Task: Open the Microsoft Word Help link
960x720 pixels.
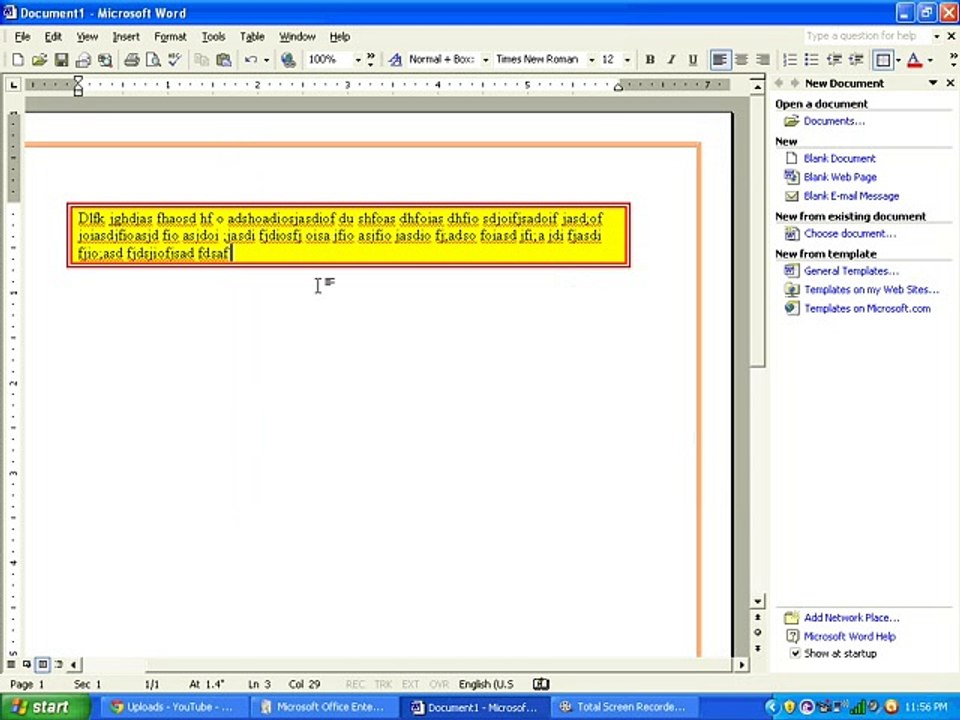Action: pos(850,636)
